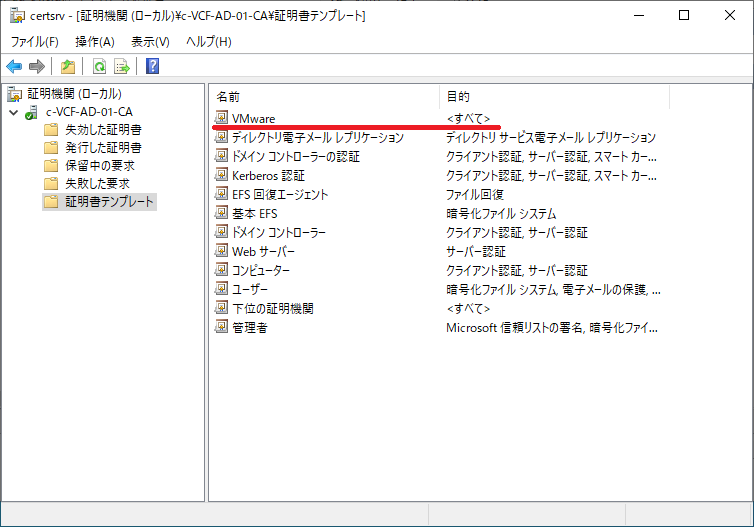The image size is (754, 527).
Task: Click the 証明書テンプレート folder icon
Action: [51, 201]
